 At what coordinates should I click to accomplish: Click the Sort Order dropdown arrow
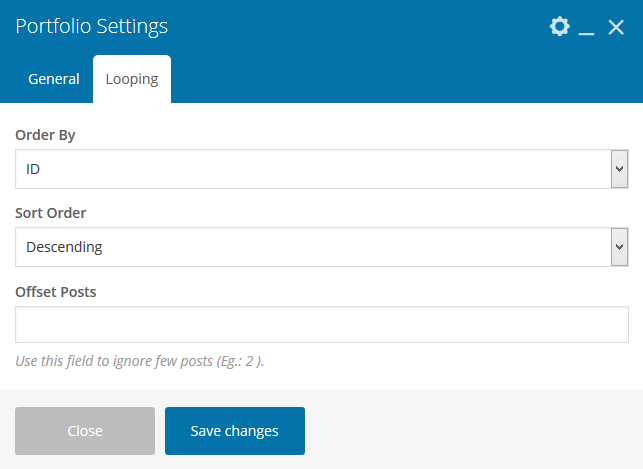(x=619, y=247)
